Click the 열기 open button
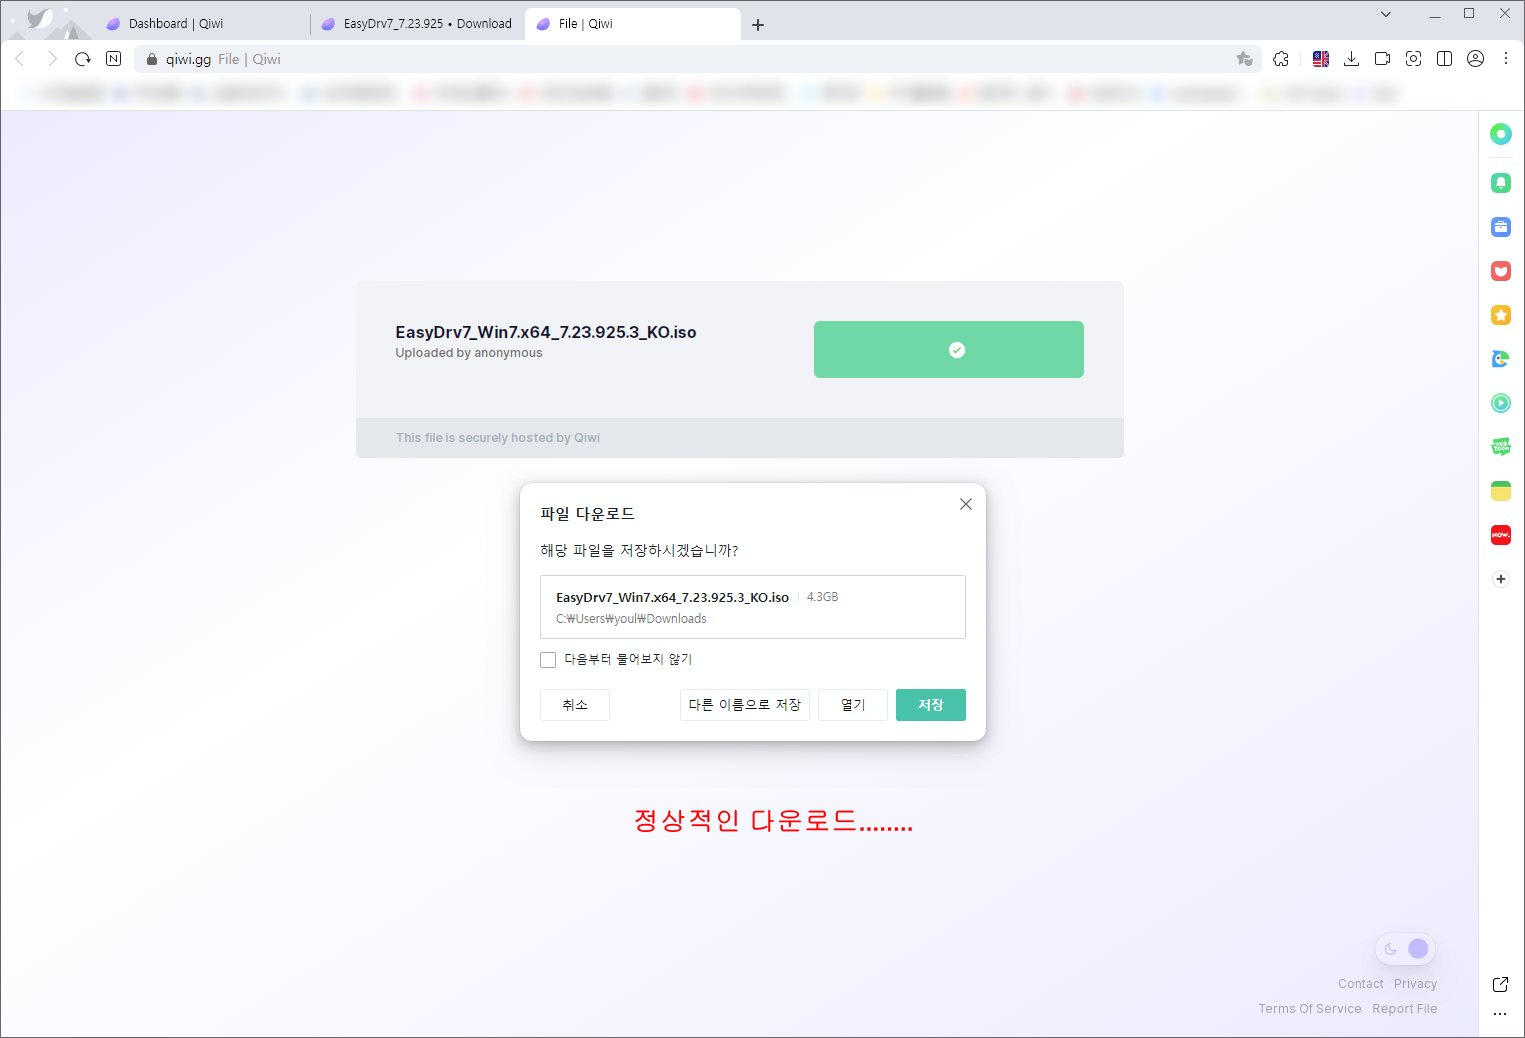 click(x=853, y=705)
